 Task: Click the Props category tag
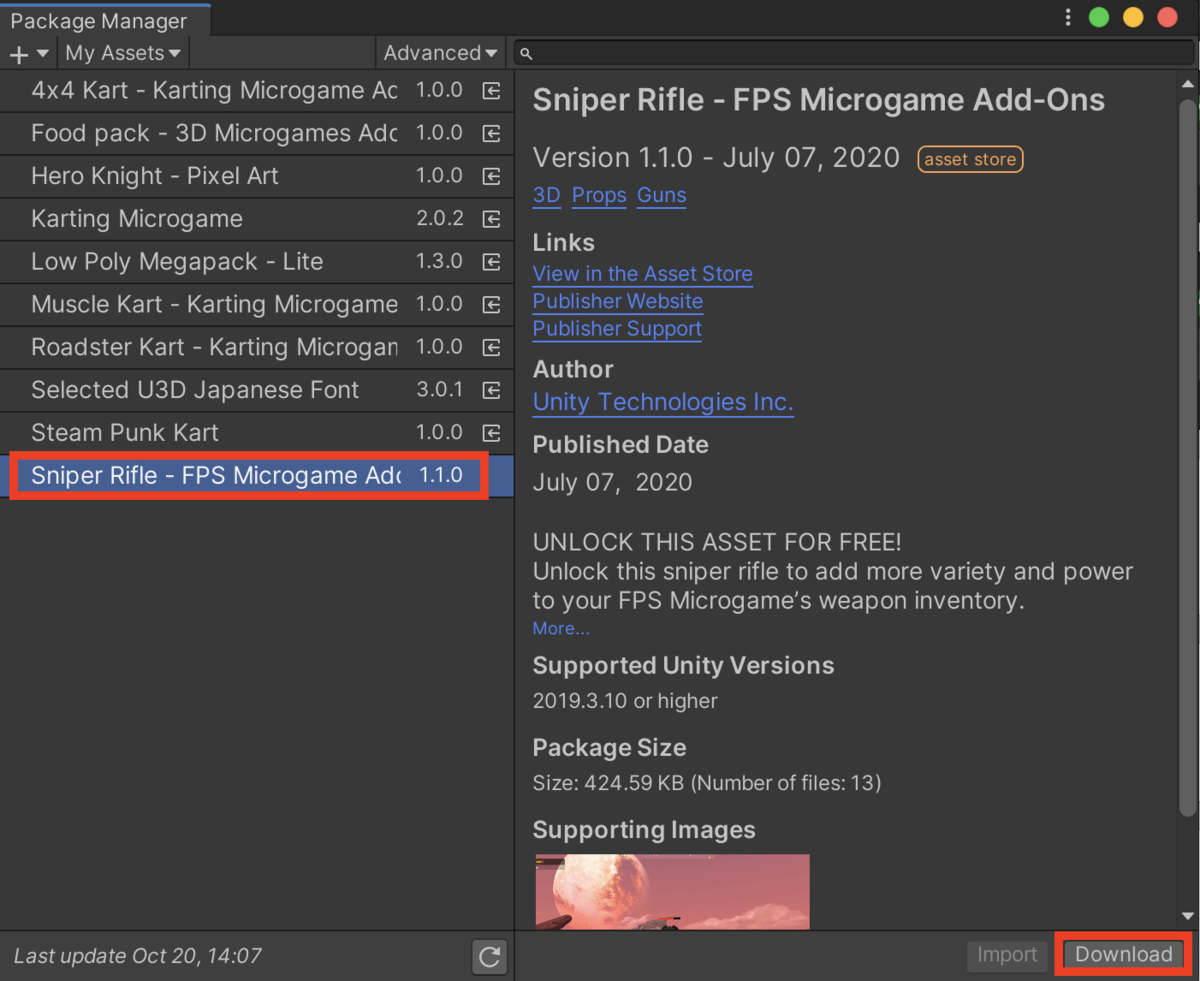click(x=599, y=195)
